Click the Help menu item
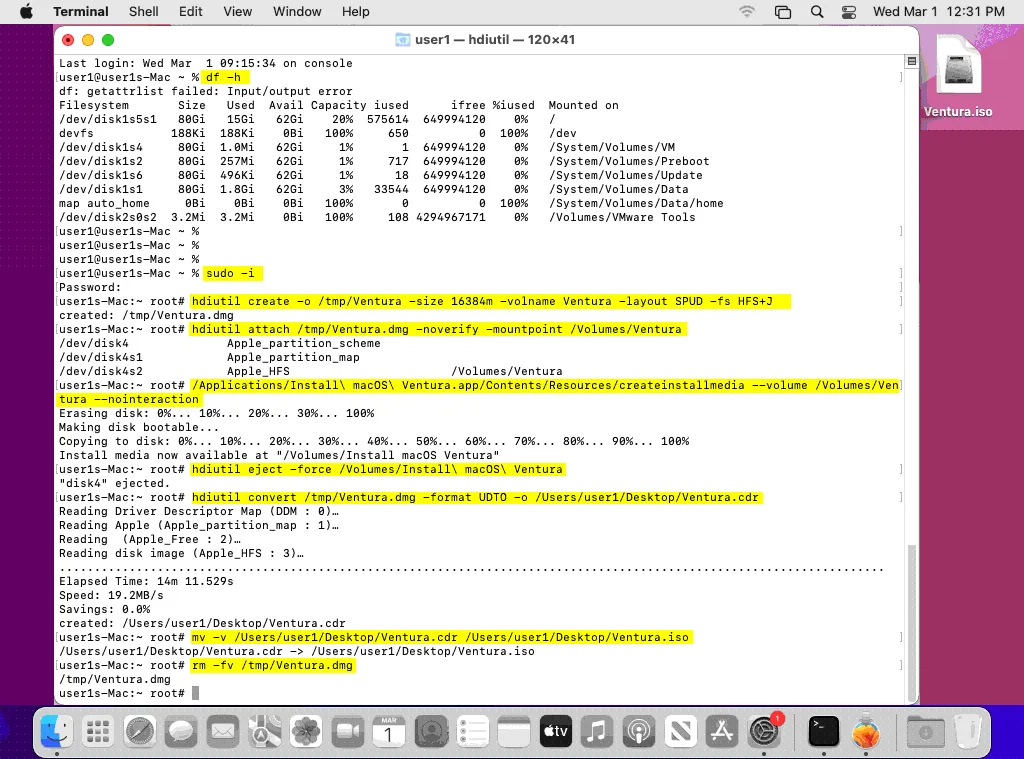 tap(355, 12)
